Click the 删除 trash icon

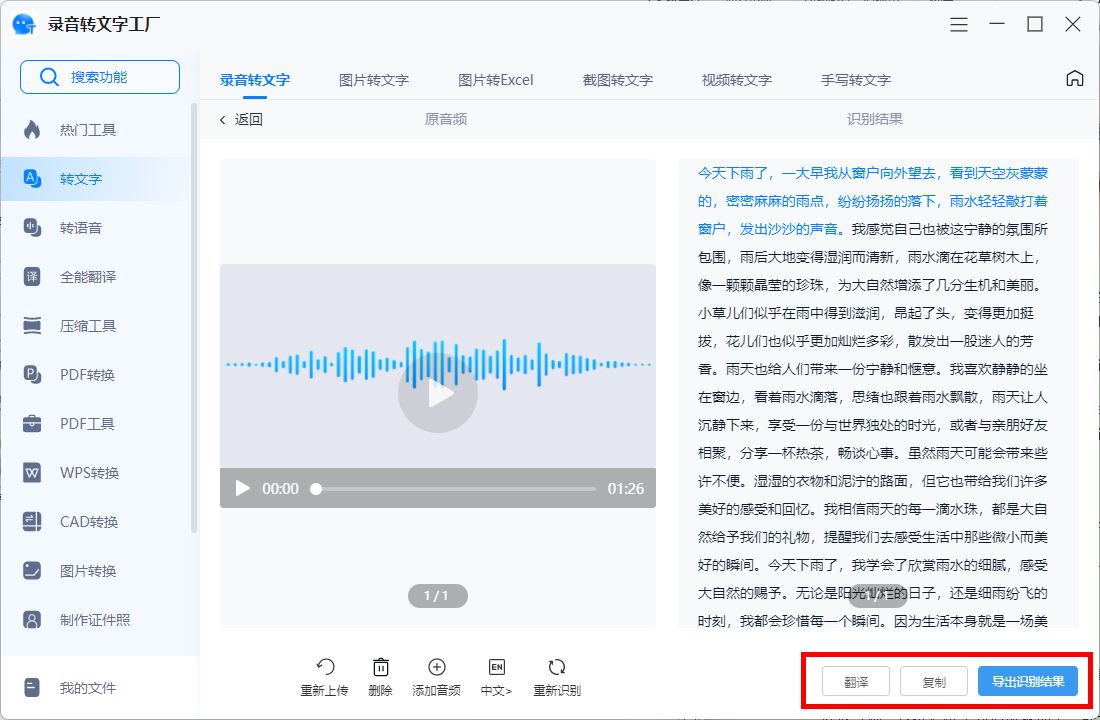(380, 667)
